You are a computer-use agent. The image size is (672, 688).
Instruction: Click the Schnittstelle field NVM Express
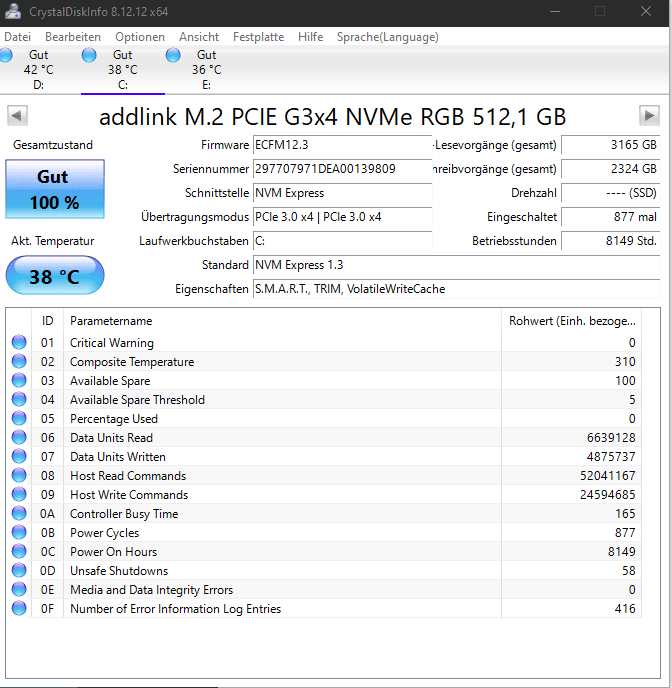tap(343, 193)
